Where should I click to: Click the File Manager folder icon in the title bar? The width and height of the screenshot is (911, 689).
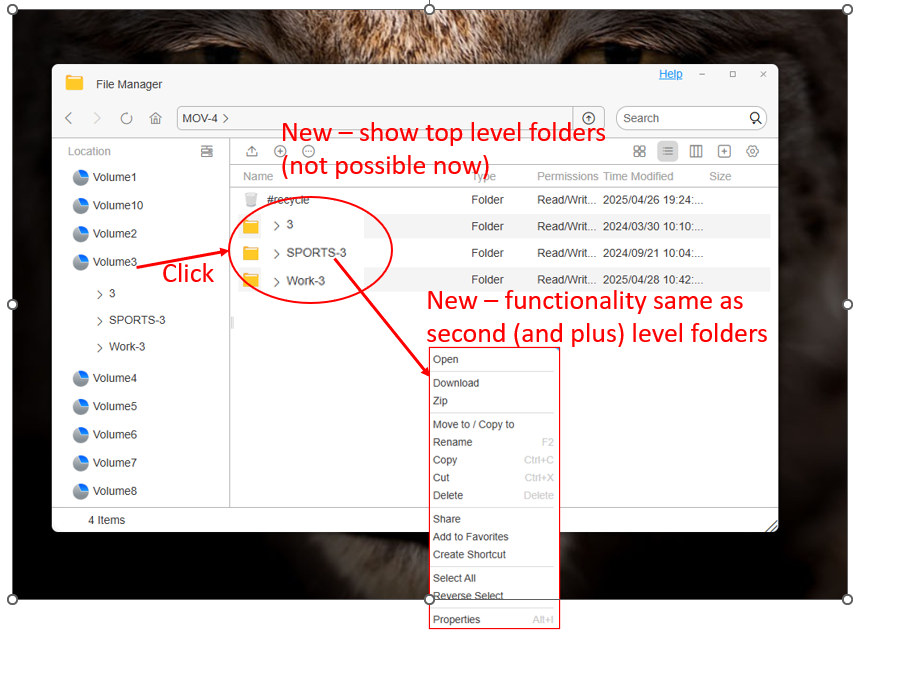click(x=74, y=83)
